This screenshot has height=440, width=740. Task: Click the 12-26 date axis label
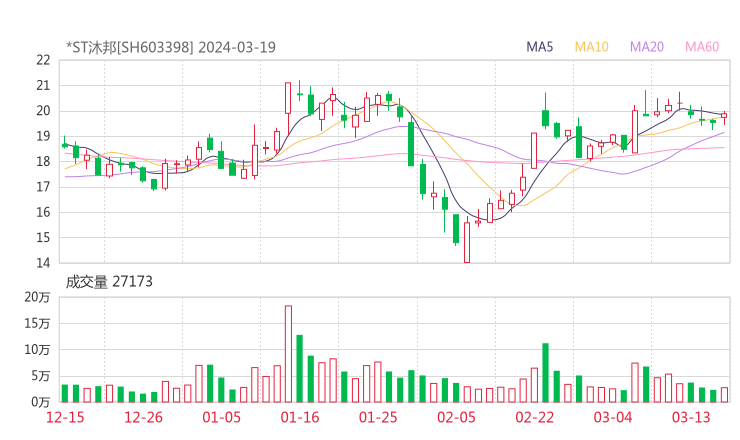(x=143, y=417)
